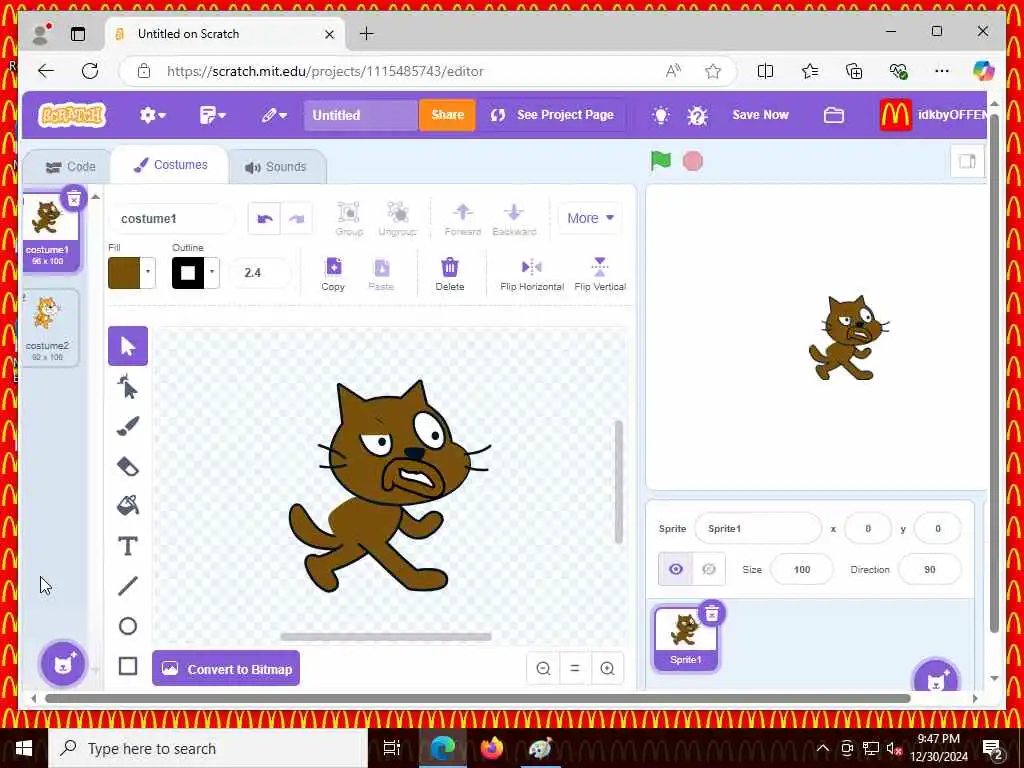Open the Edit pencil dropdown
This screenshot has height=768, width=1024.
[x=274, y=116]
